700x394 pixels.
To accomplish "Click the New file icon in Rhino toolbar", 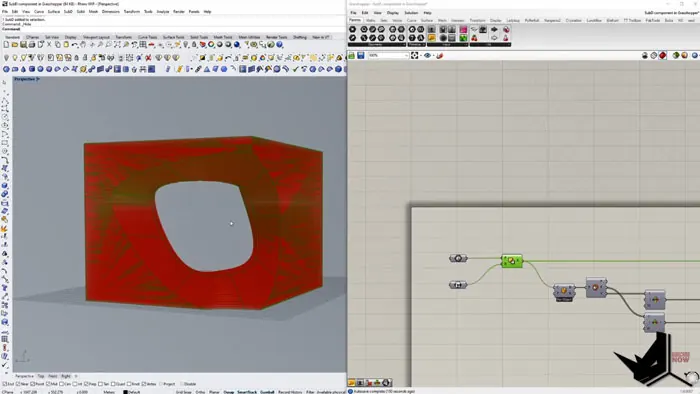I will tap(6, 45).
